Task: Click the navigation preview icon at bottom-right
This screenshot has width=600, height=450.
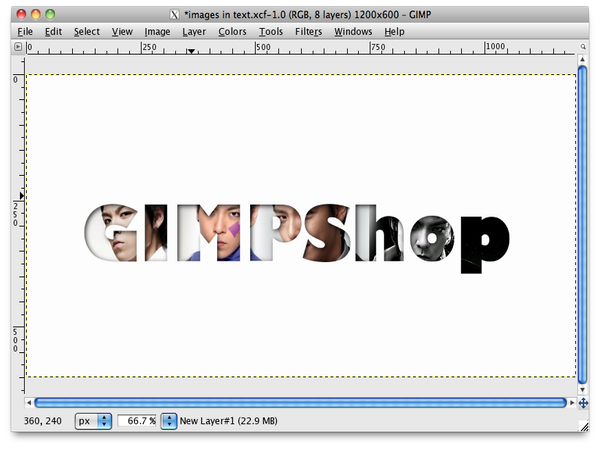Action: [583, 402]
